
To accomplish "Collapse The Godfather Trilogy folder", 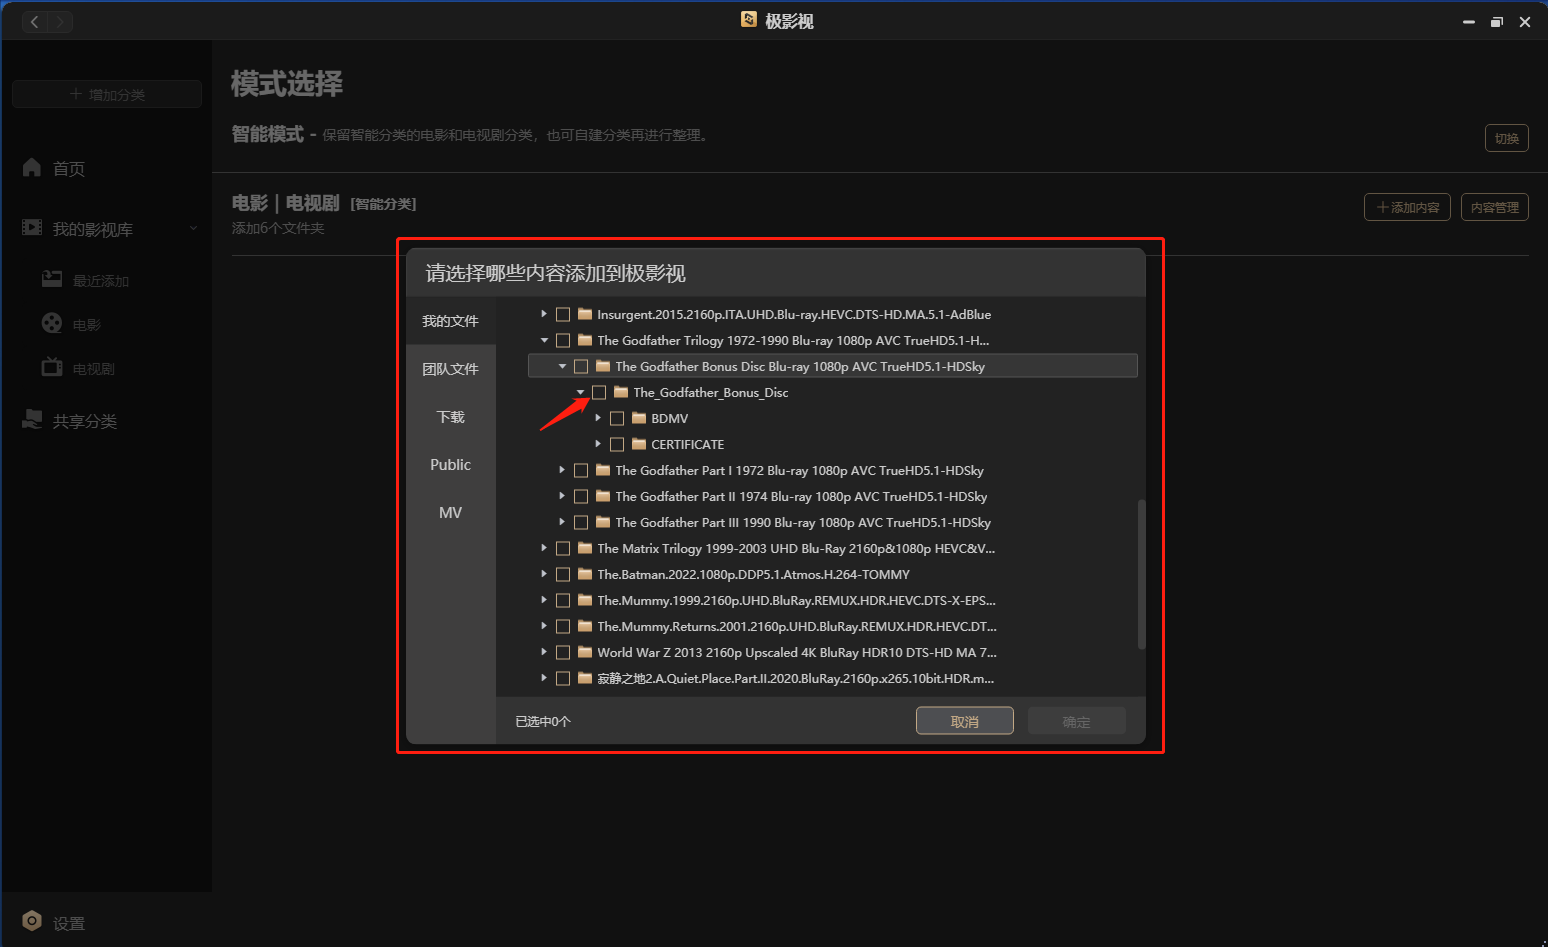I will 544,341.
